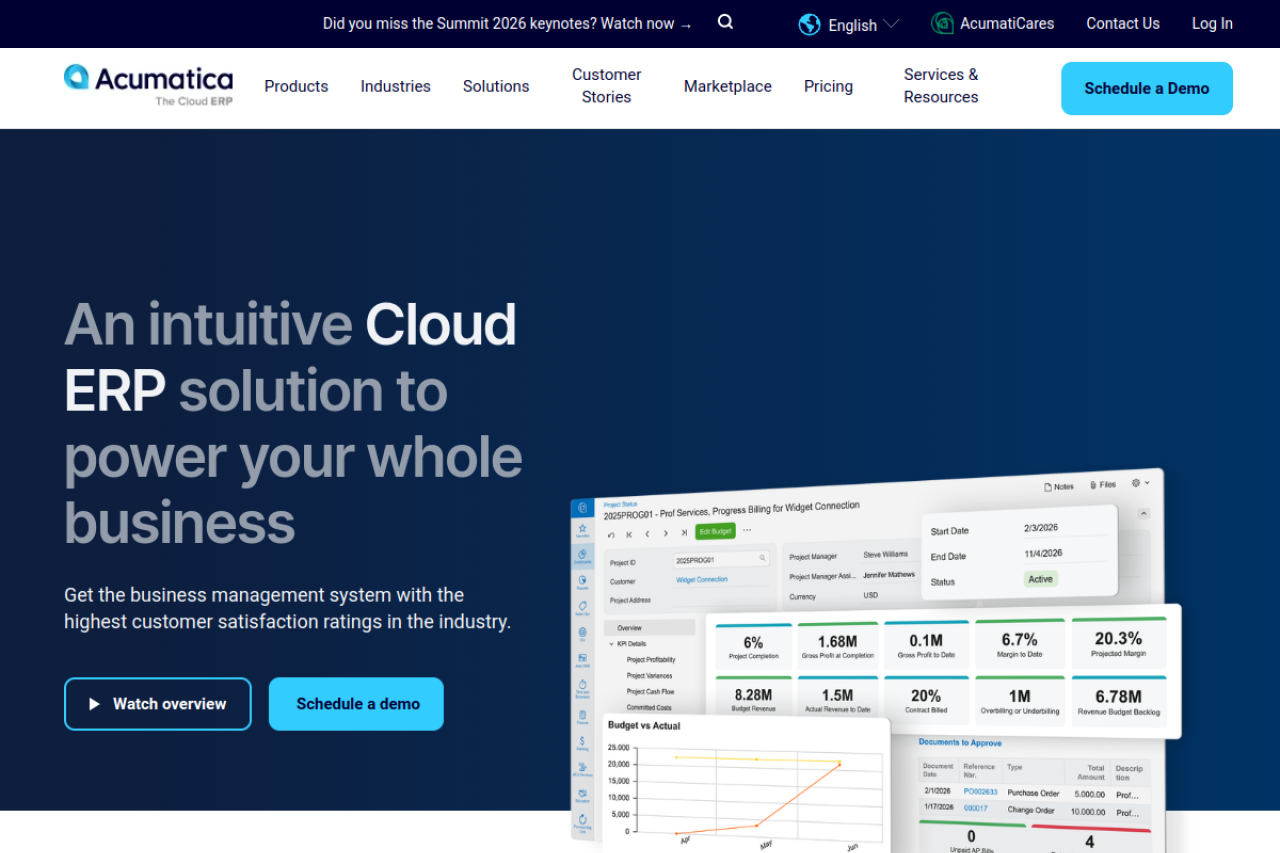Select Project Profitability in preview tree
Viewport: 1280px width, 853px height.
tap(651, 660)
